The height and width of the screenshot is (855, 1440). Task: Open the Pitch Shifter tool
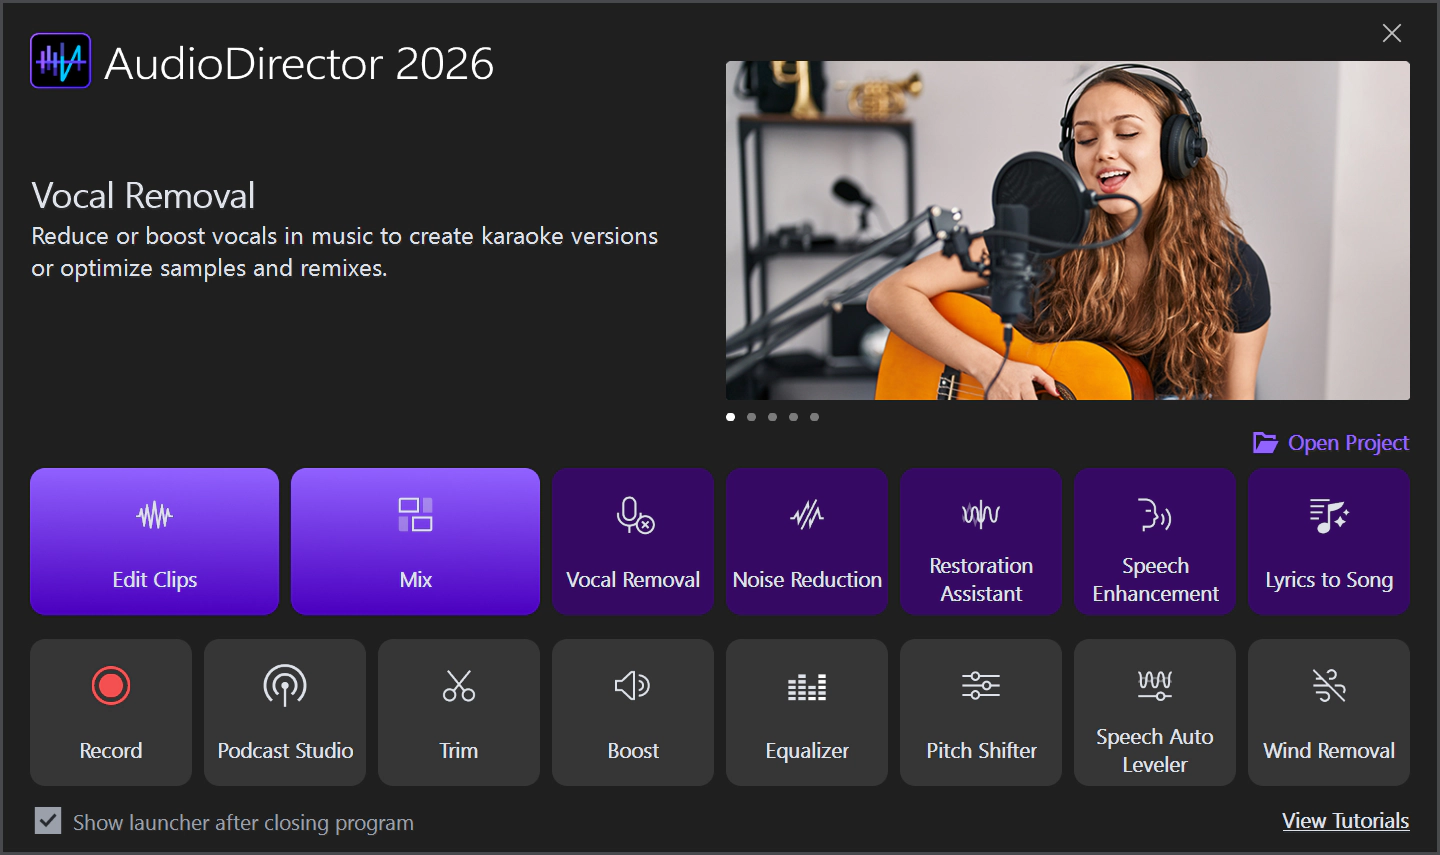click(x=981, y=712)
